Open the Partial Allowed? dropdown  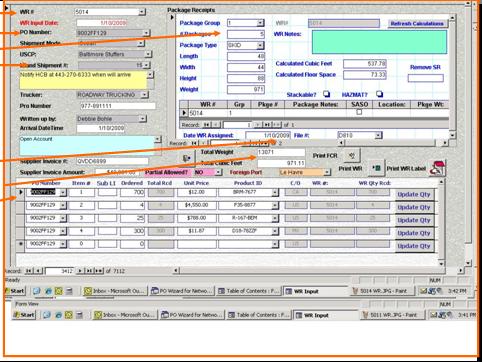coord(218,172)
